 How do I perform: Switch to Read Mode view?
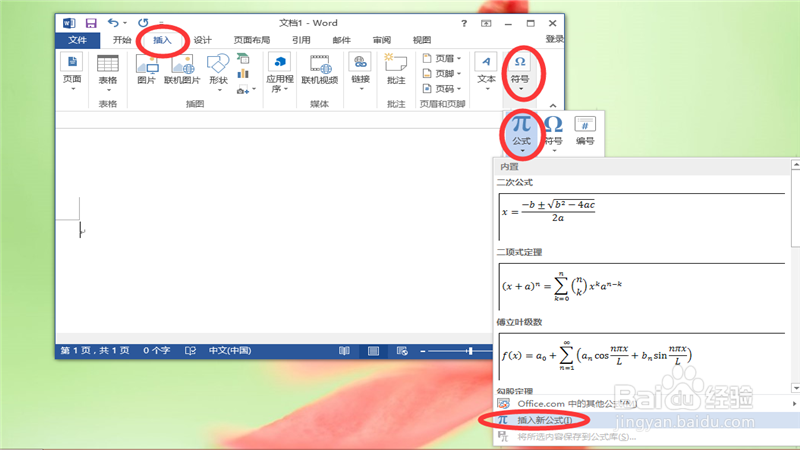tap(344, 351)
